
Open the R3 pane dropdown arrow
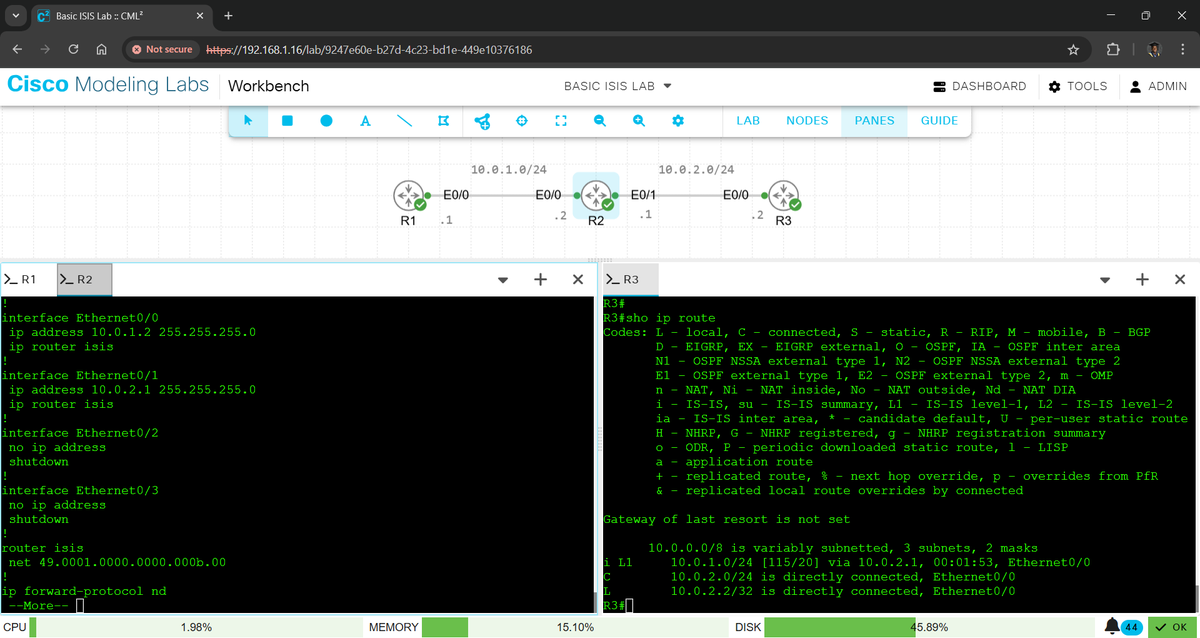click(1105, 280)
